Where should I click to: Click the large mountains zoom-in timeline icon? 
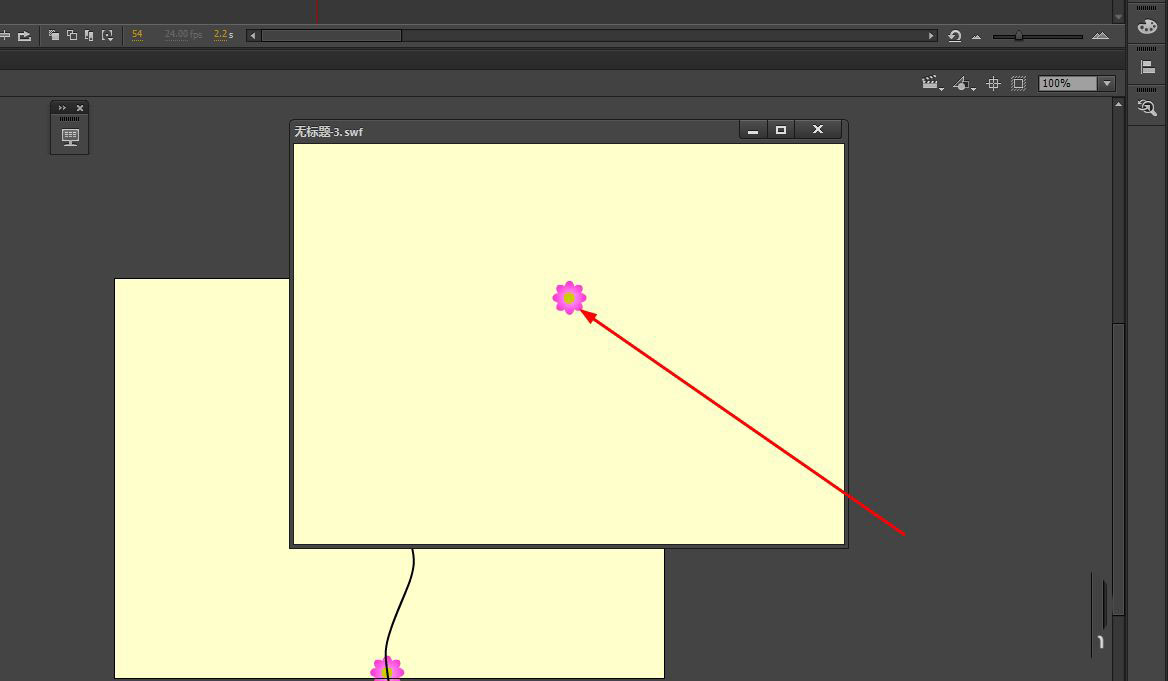pyautogui.click(x=1100, y=36)
